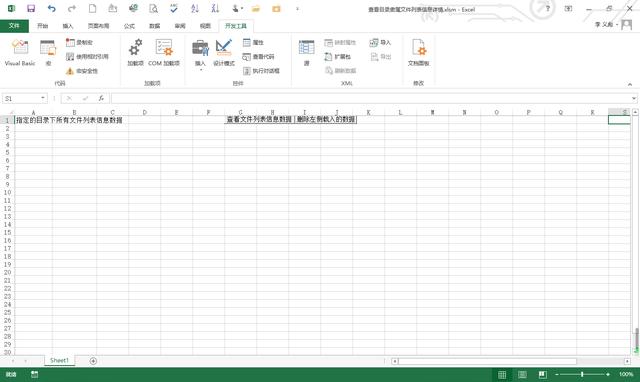
Task: Switch to Page Break Preview view
Action: (x=542, y=374)
